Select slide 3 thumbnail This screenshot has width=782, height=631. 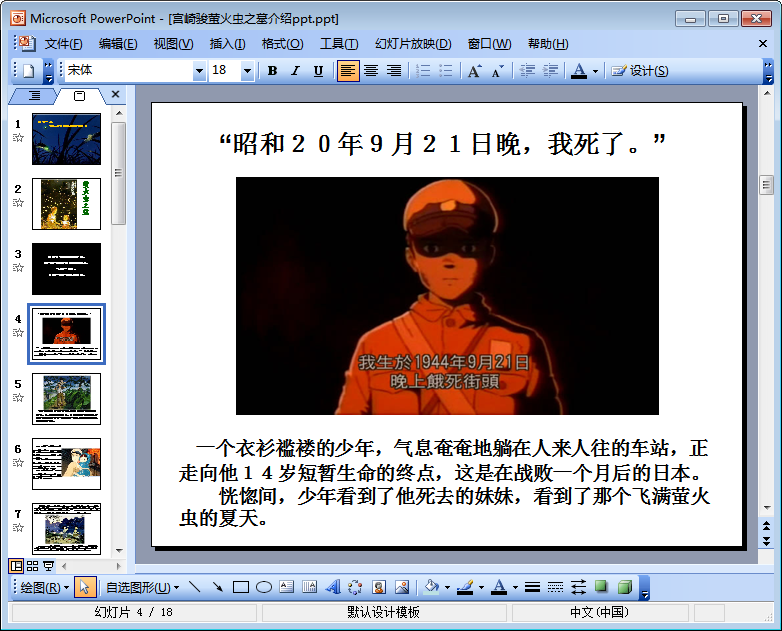66,269
